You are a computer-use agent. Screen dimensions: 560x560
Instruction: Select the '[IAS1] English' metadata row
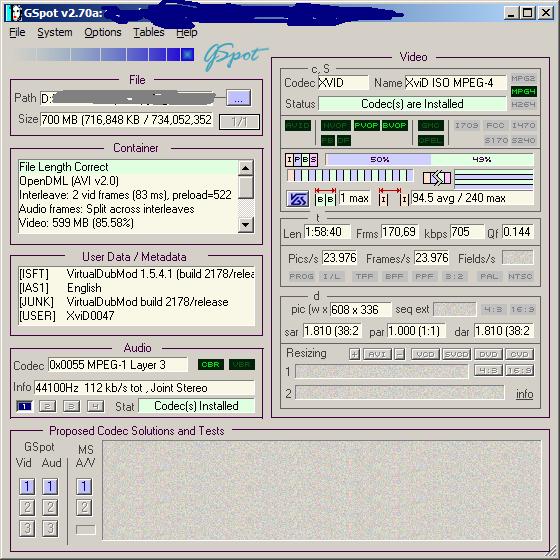(136, 288)
